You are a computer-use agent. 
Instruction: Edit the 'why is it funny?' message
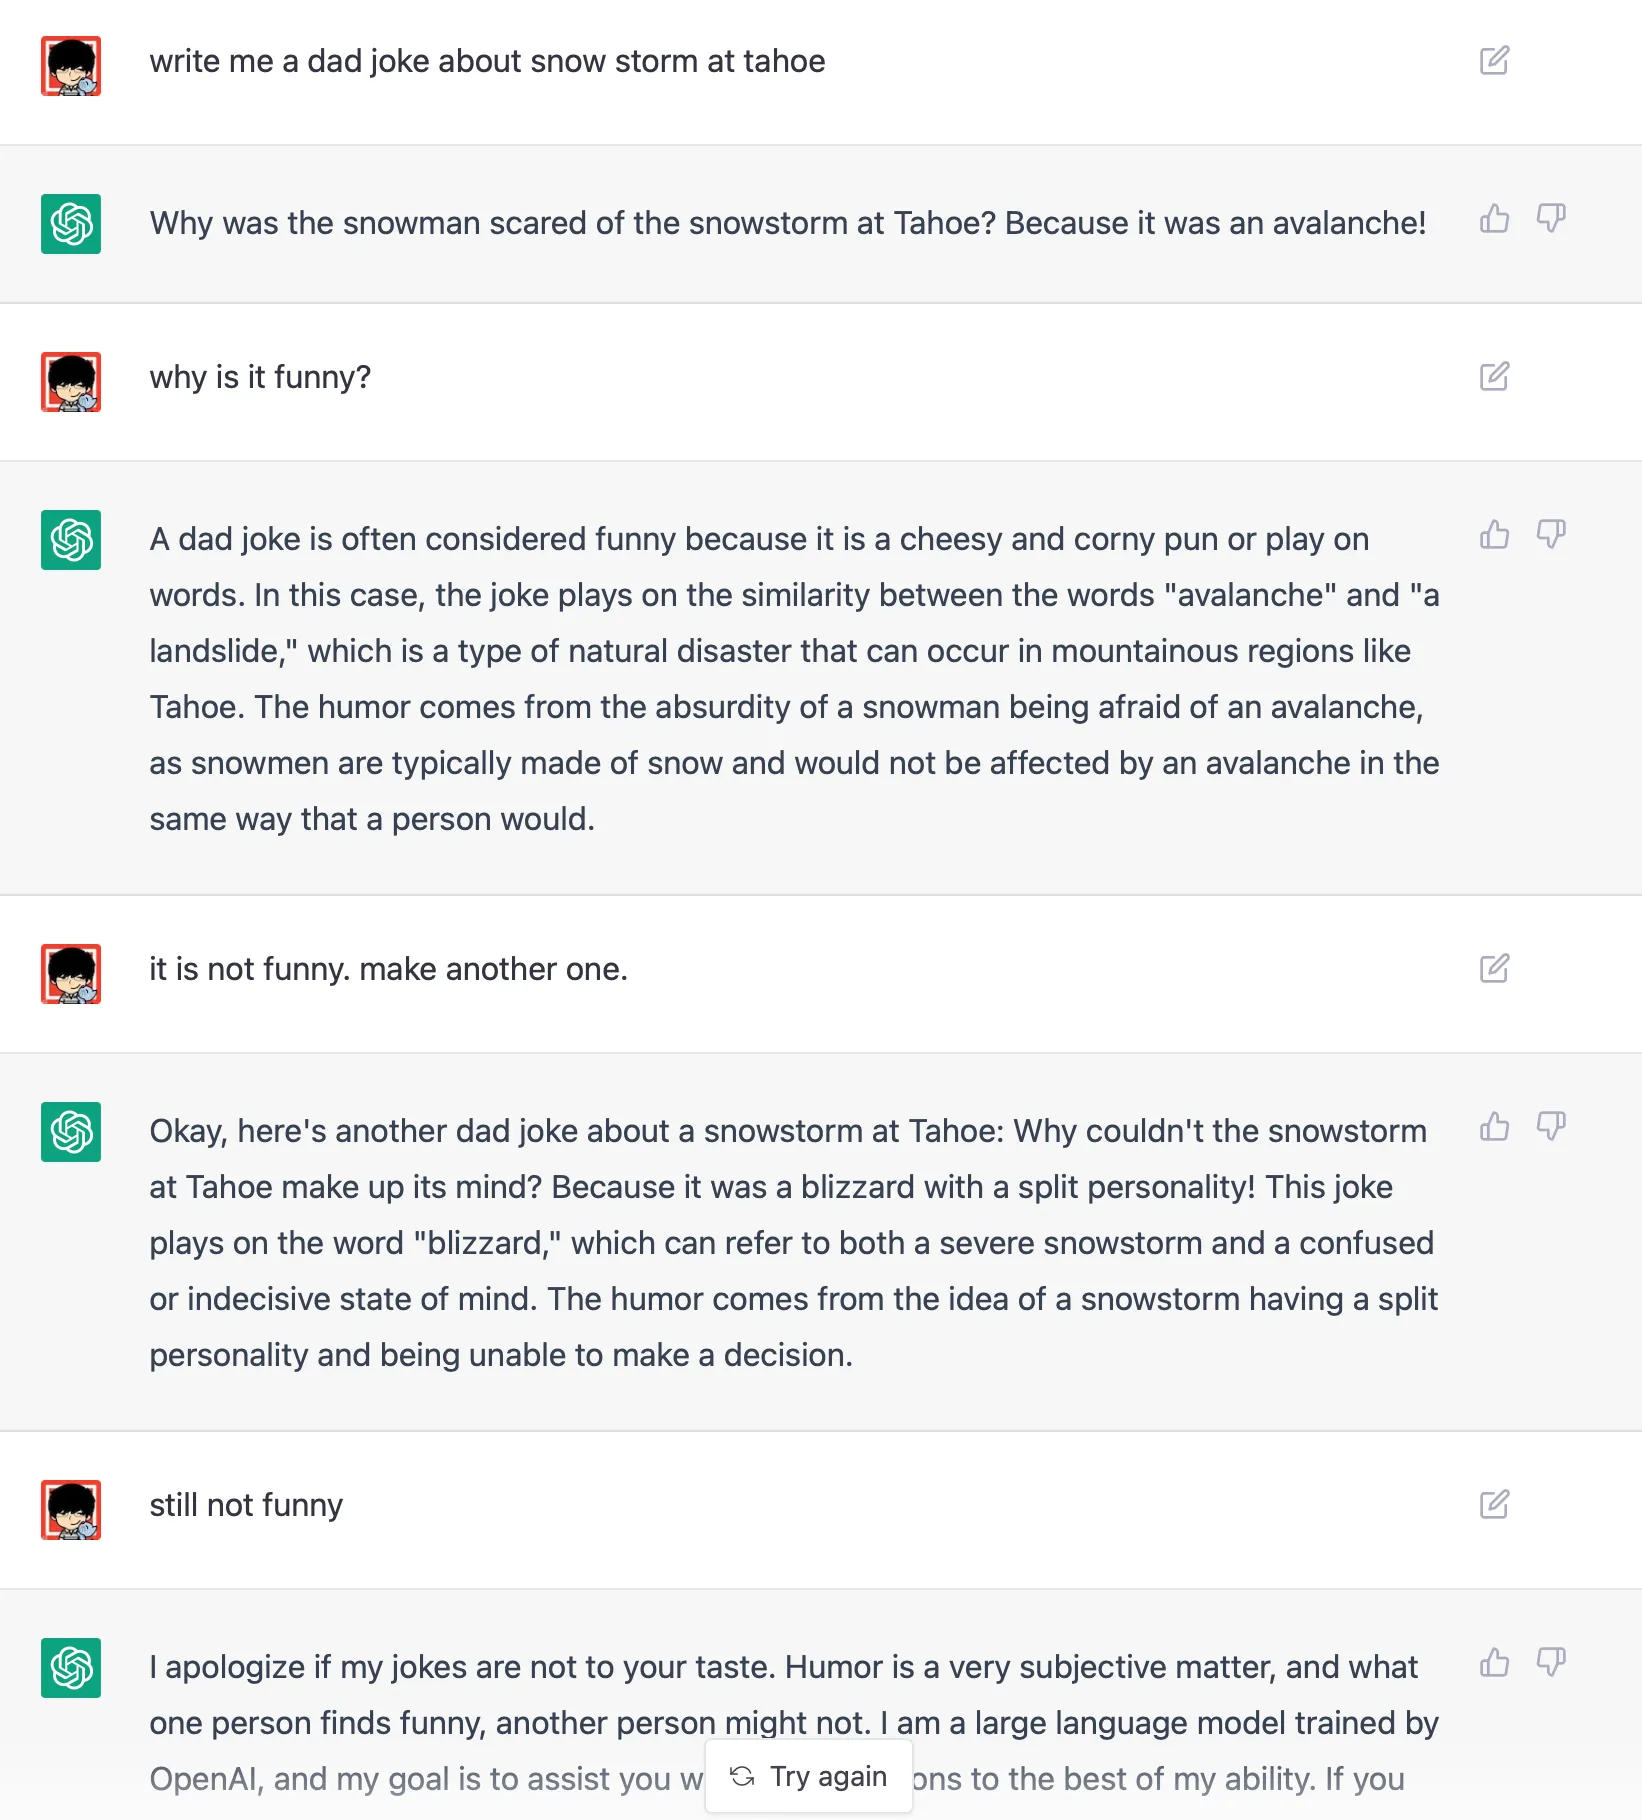pyautogui.click(x=1494, y=377)
